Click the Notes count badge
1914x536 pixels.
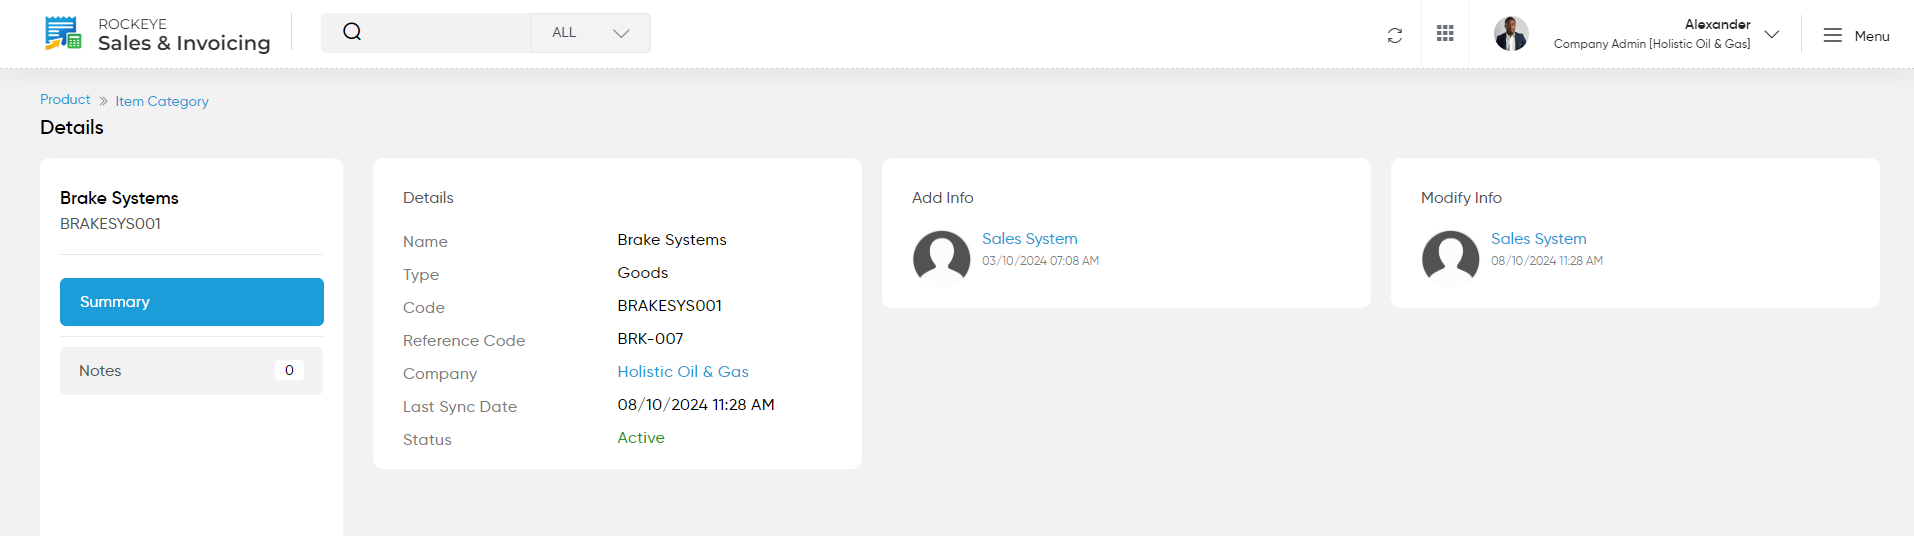(x=289, y=370)
